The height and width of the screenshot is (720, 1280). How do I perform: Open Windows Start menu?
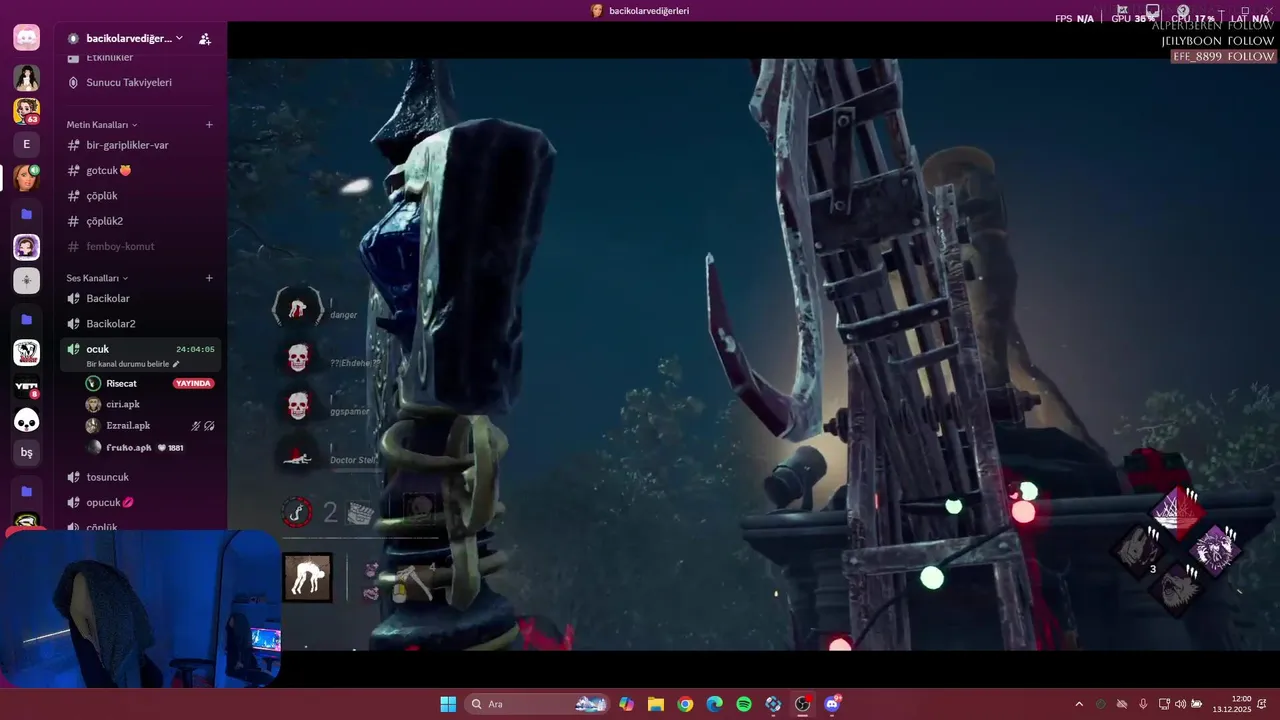(x=448, y=704)
